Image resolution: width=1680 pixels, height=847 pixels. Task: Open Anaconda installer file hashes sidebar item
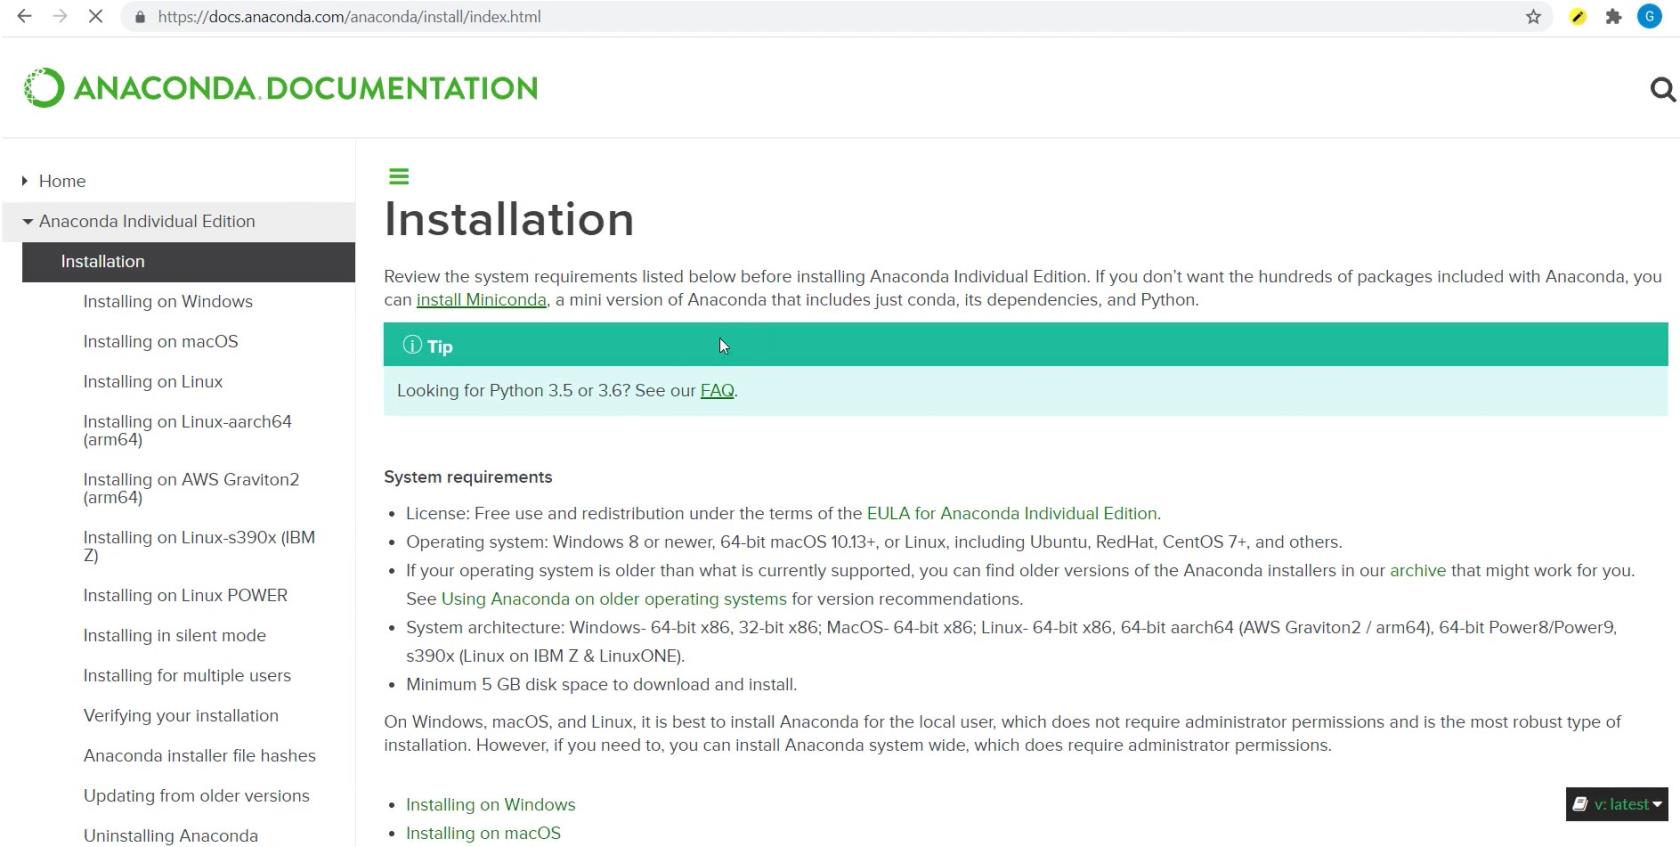click(x=200, y=756)
